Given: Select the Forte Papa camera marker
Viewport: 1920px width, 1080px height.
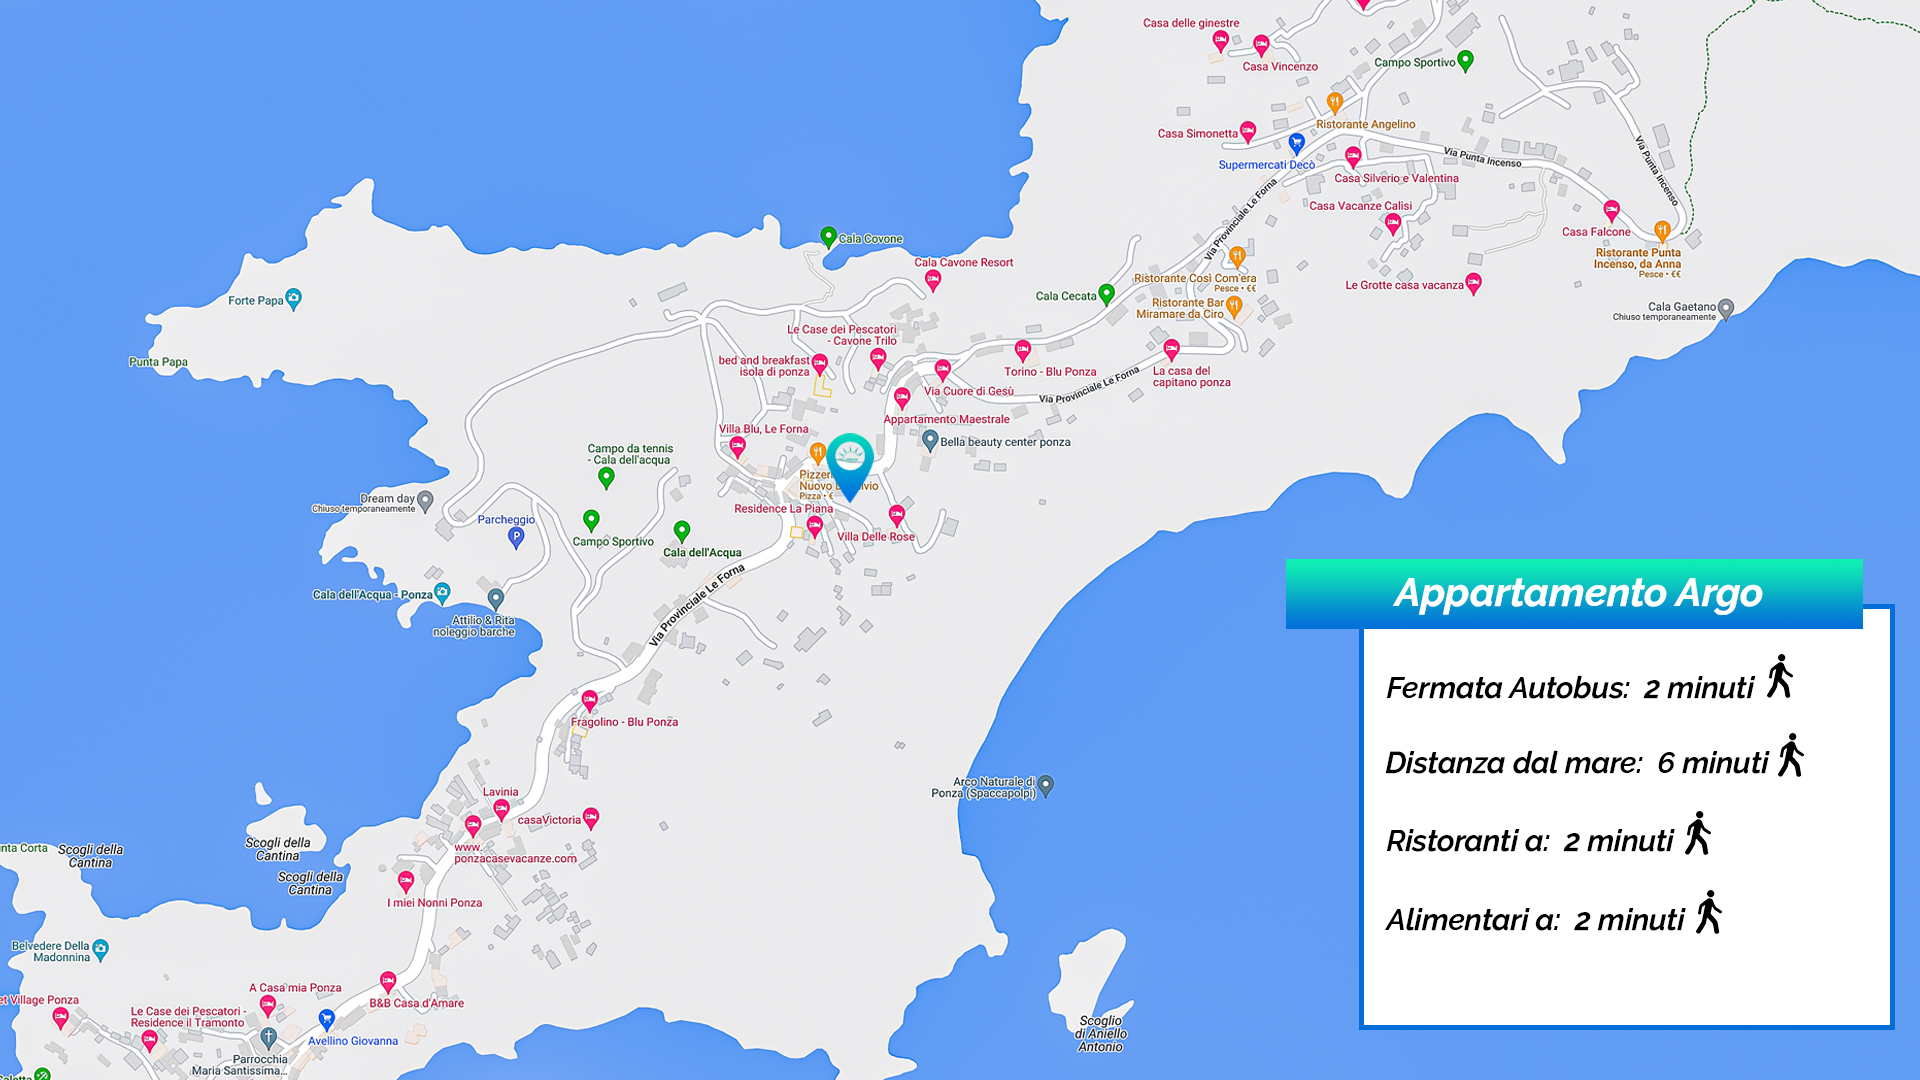Looking at the screenshot, I should (x=293, y=299).
